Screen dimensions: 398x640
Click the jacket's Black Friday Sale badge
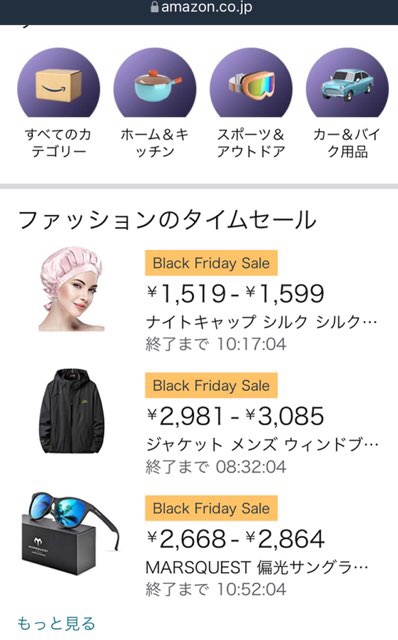(211, 385)
